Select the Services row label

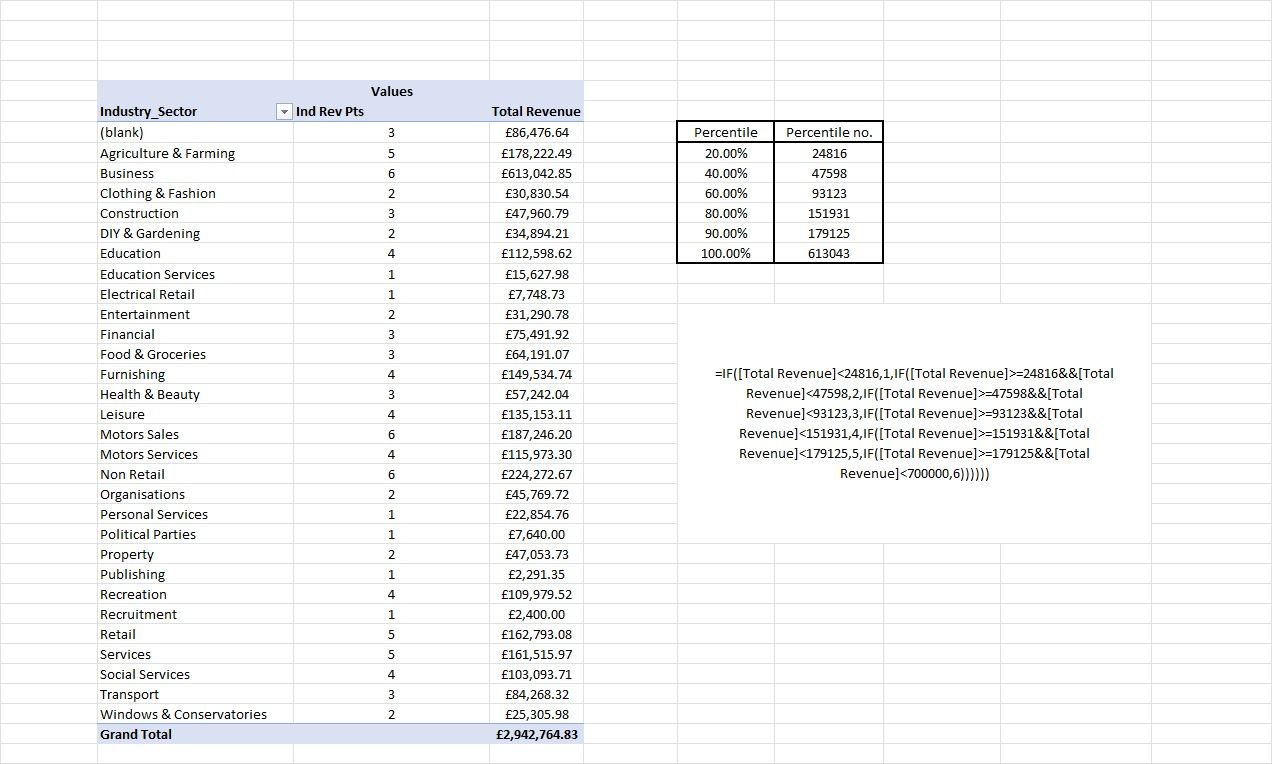pyautogui.click(x=195, y=654)
